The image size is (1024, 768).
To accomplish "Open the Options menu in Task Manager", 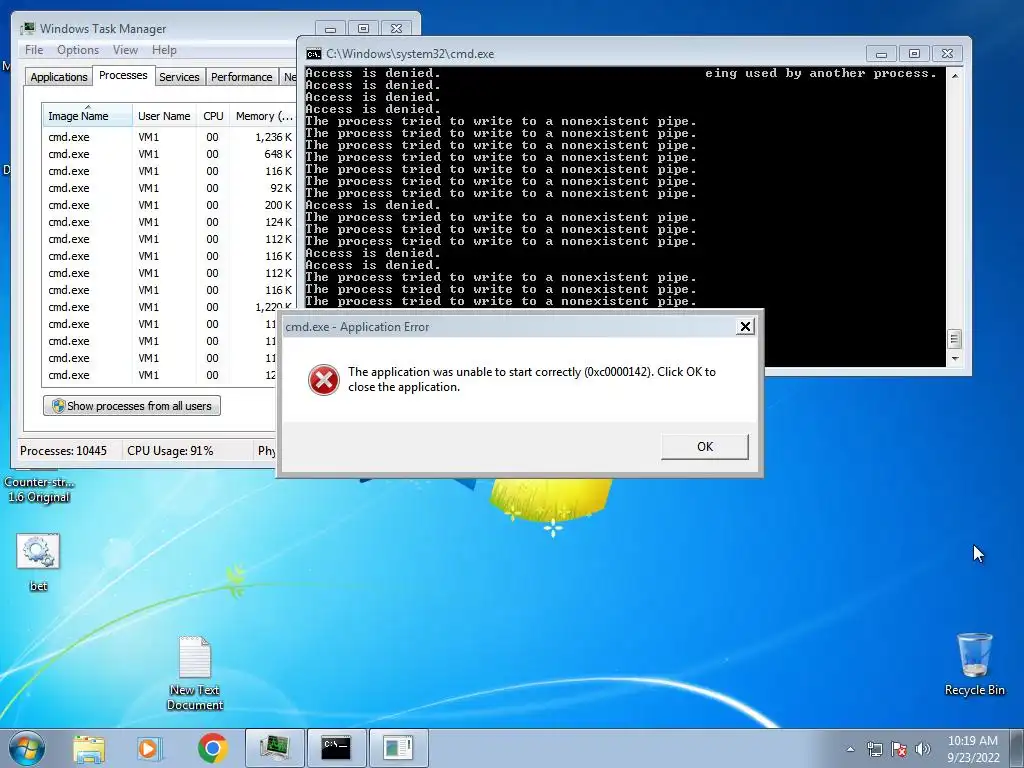I will click(78, 50).
